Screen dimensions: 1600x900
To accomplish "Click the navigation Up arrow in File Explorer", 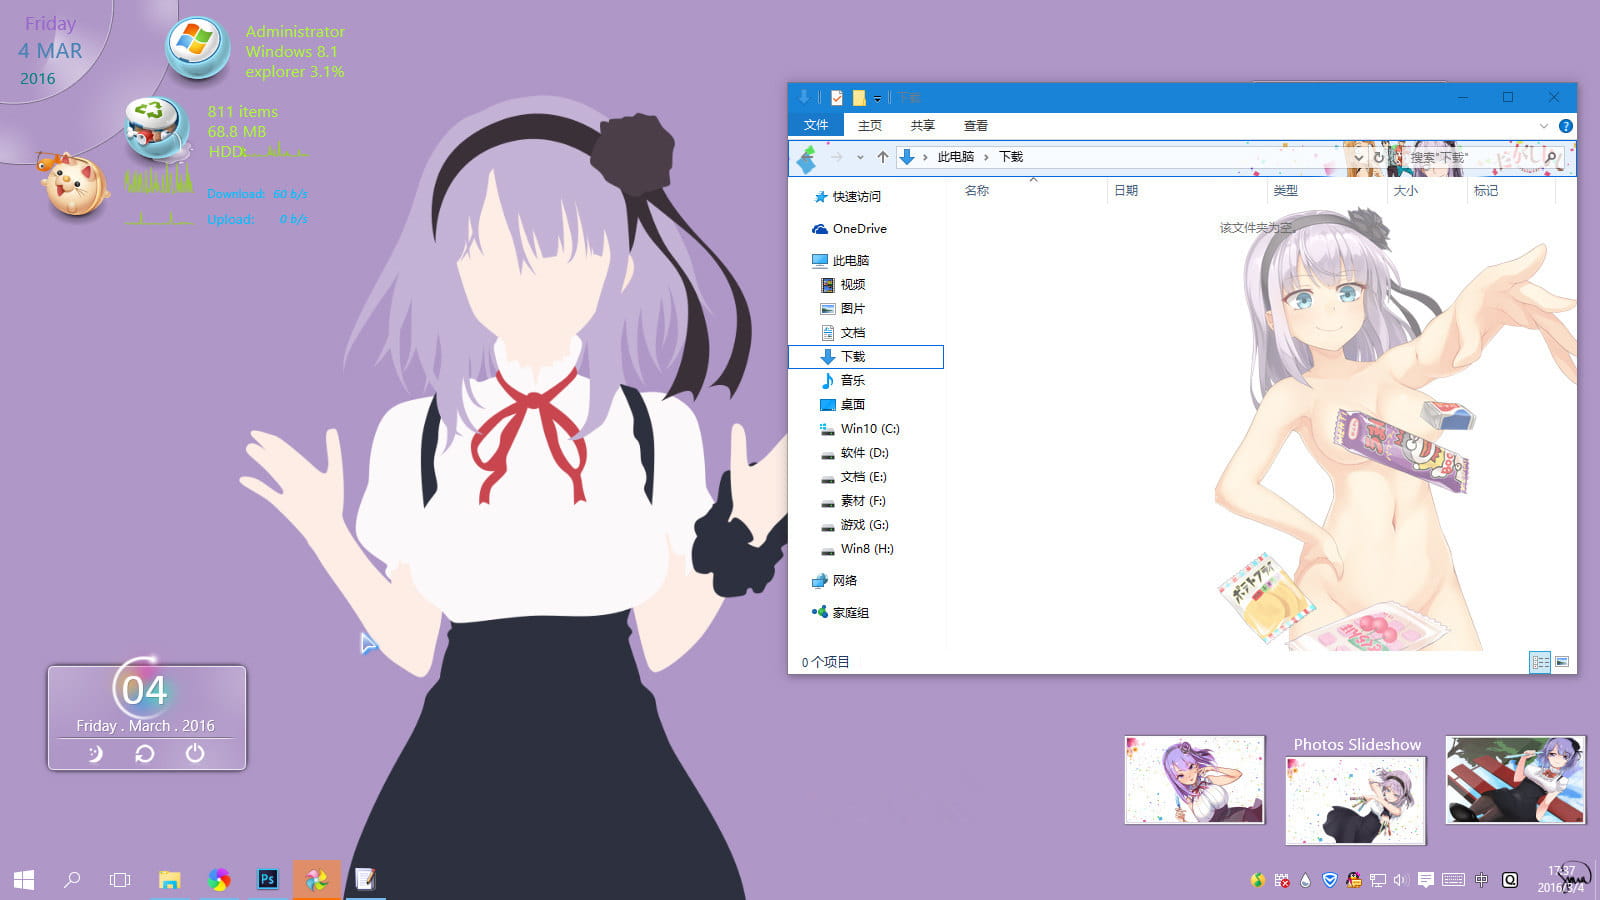I will click(883, 157).
